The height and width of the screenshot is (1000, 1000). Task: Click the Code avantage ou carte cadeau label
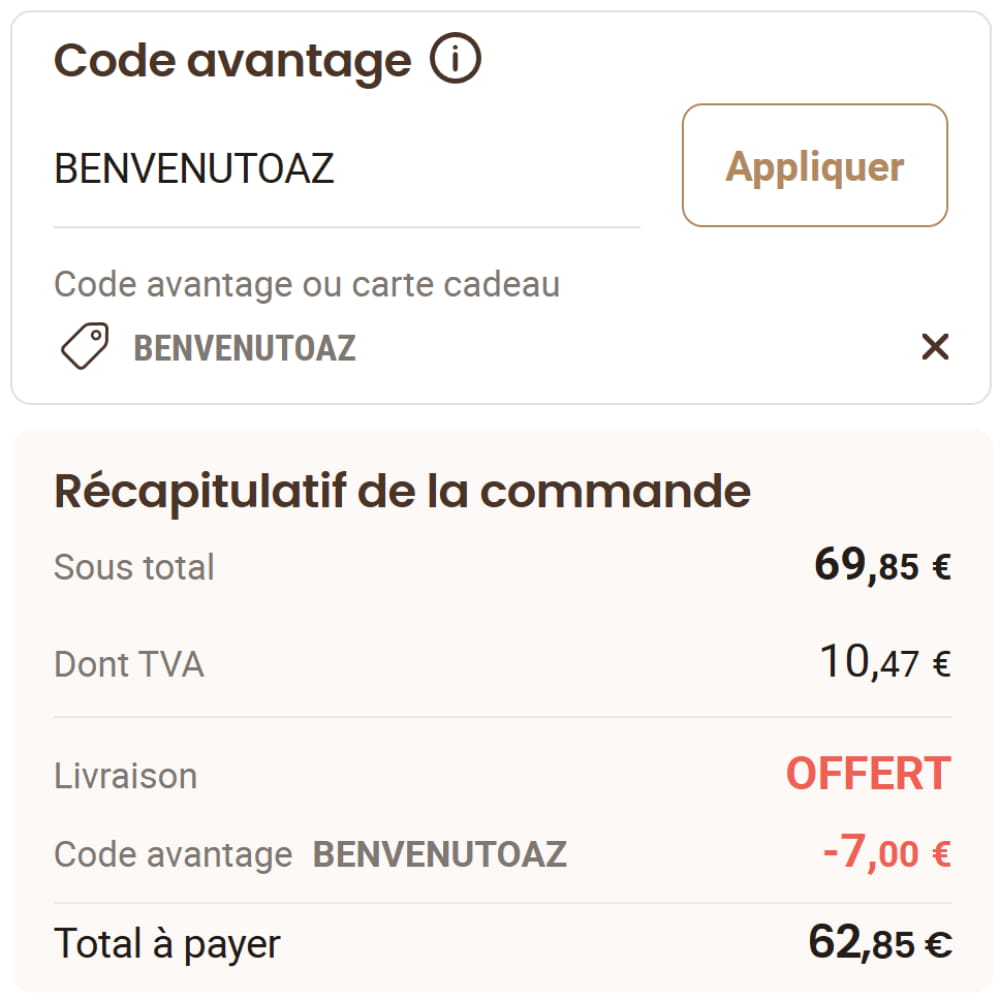(x=307, y=284)
